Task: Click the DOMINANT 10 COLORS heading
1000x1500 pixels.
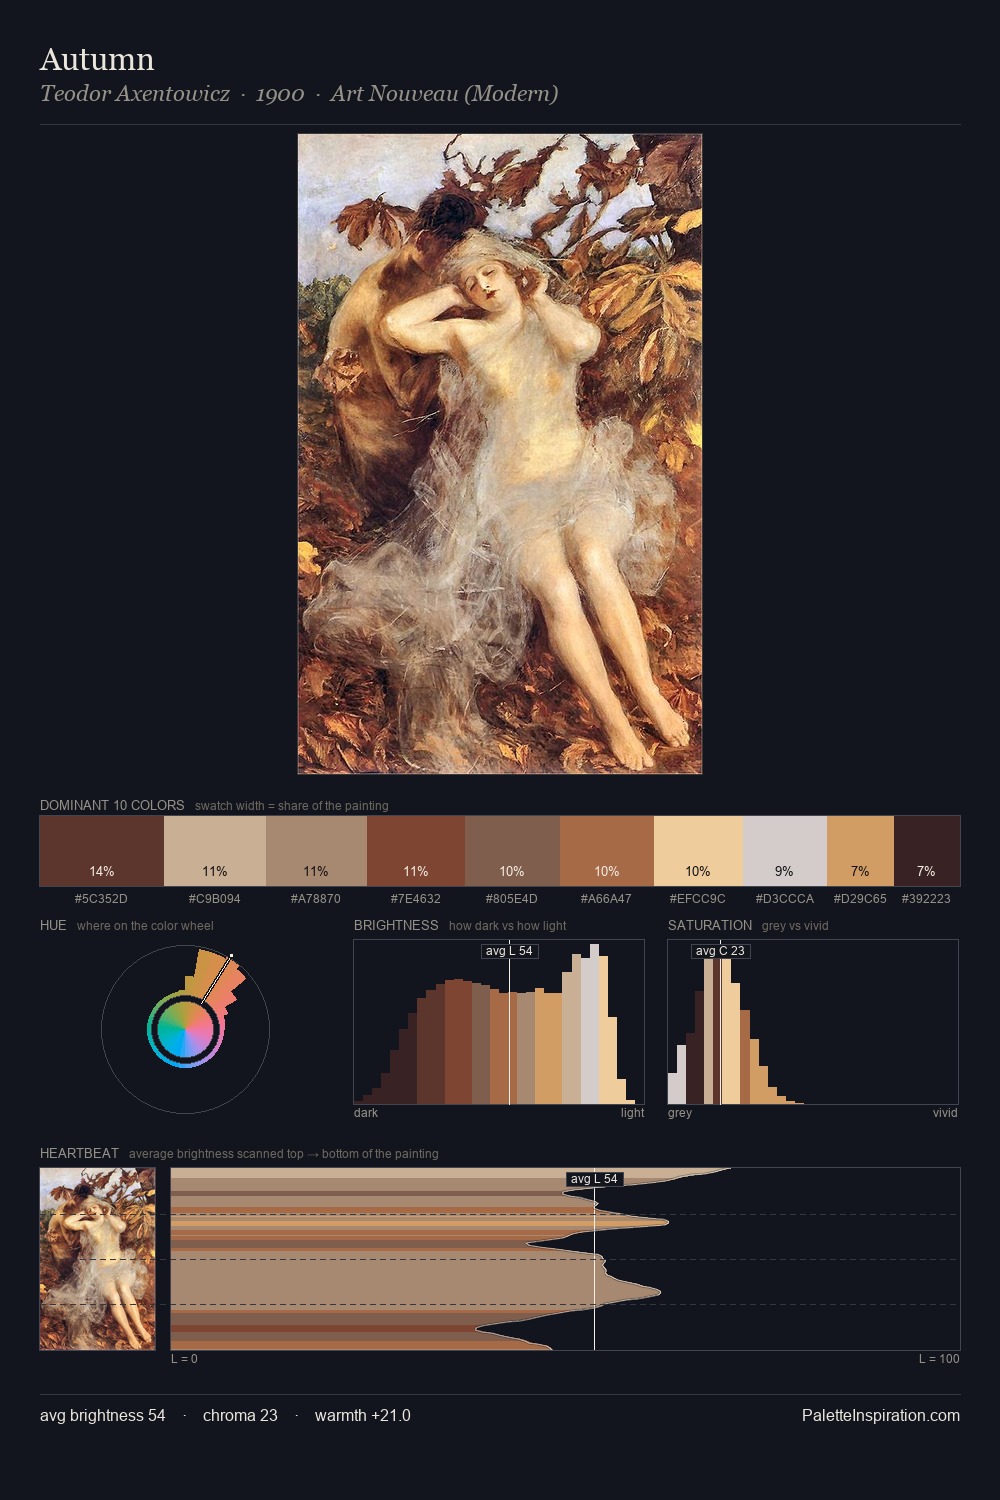Action: coord(112,805)
